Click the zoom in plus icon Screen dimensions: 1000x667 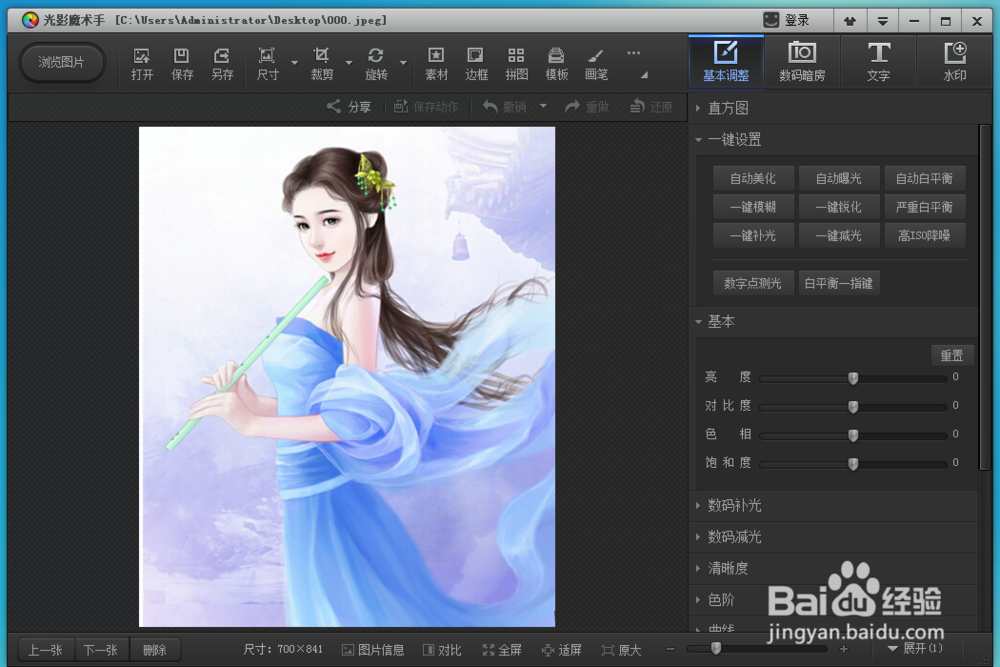(844, 649)
